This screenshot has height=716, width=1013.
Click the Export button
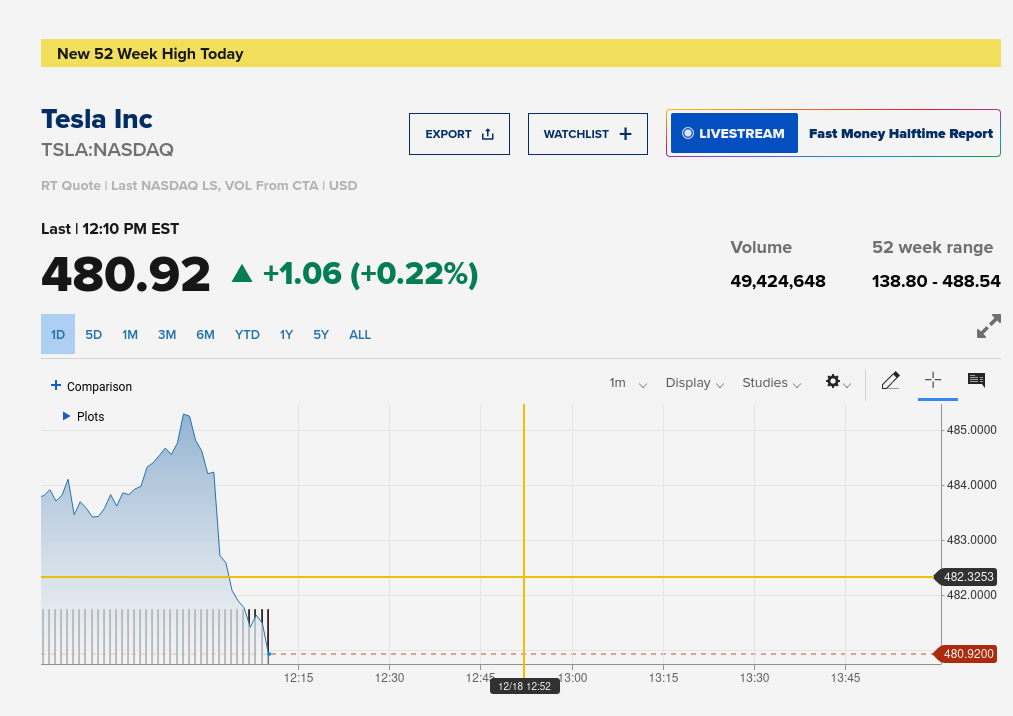[x=459, y=134]
